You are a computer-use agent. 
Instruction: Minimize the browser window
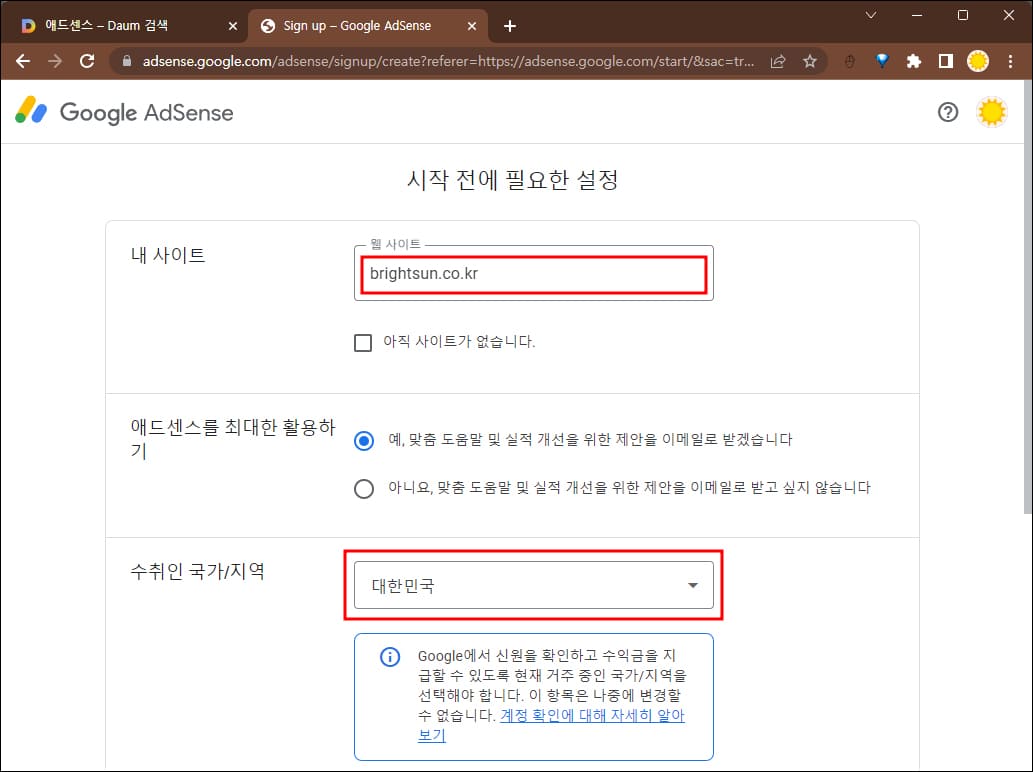(917, 14)
